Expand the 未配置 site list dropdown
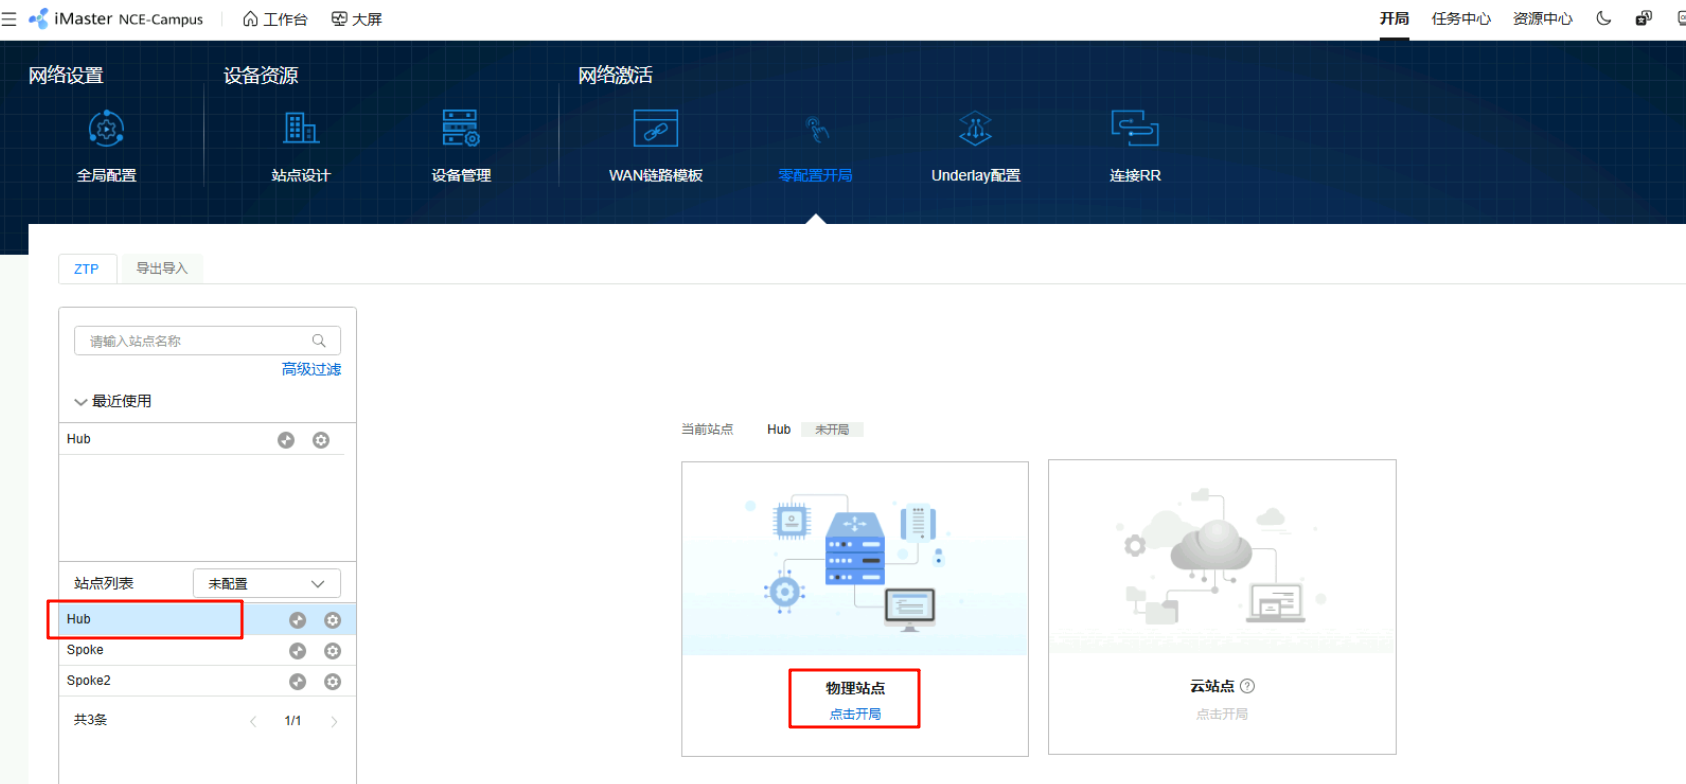Viewport: 1686px width, 784px height. tap(266, 584)
